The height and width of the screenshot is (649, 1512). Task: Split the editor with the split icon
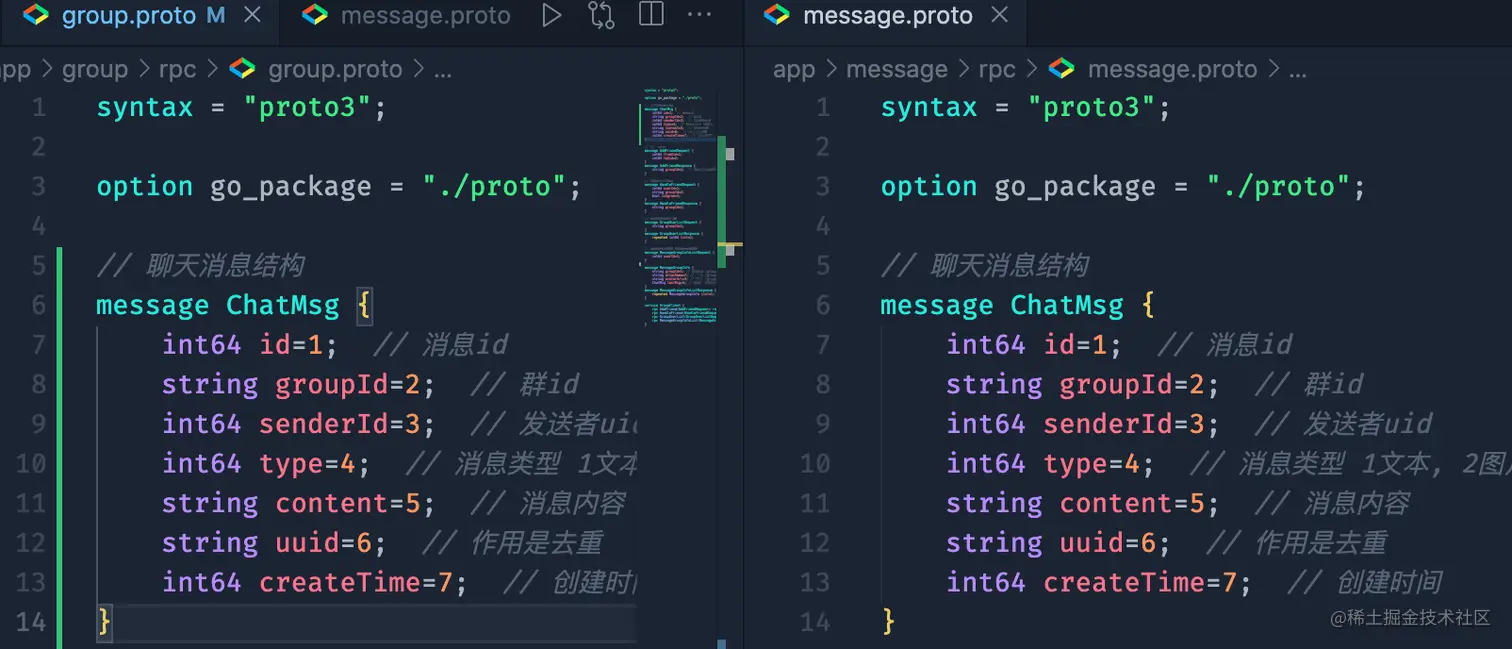point(651,16)
